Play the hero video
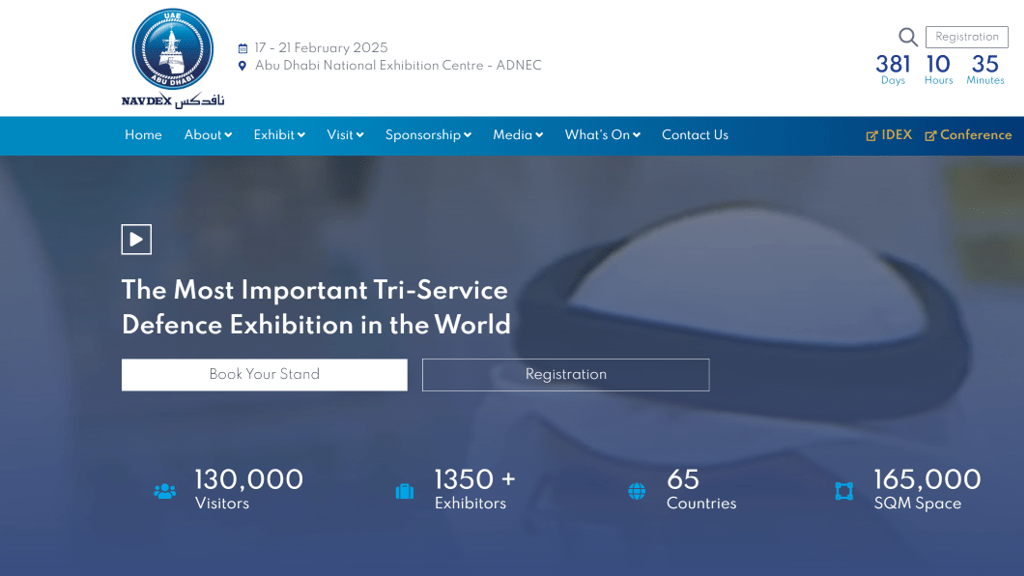Viewport: 1024px width, 576px height. tap(136, 239)
